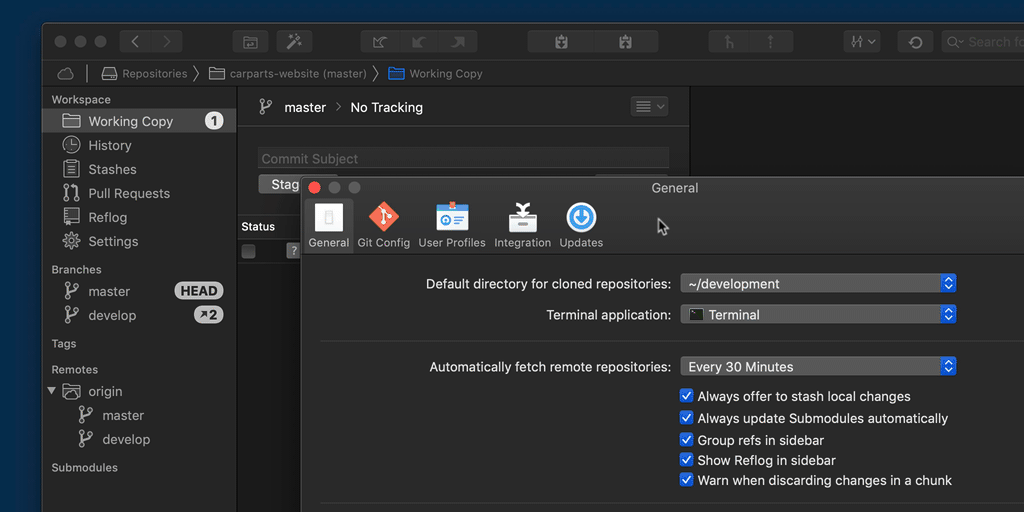Open the User Profiles preferences tab
1024x512 pixels.
point(452,225)
